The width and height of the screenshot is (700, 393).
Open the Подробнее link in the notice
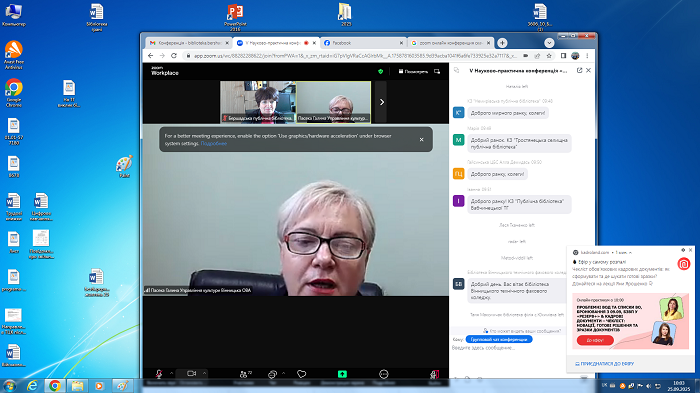tap(214, 143)
